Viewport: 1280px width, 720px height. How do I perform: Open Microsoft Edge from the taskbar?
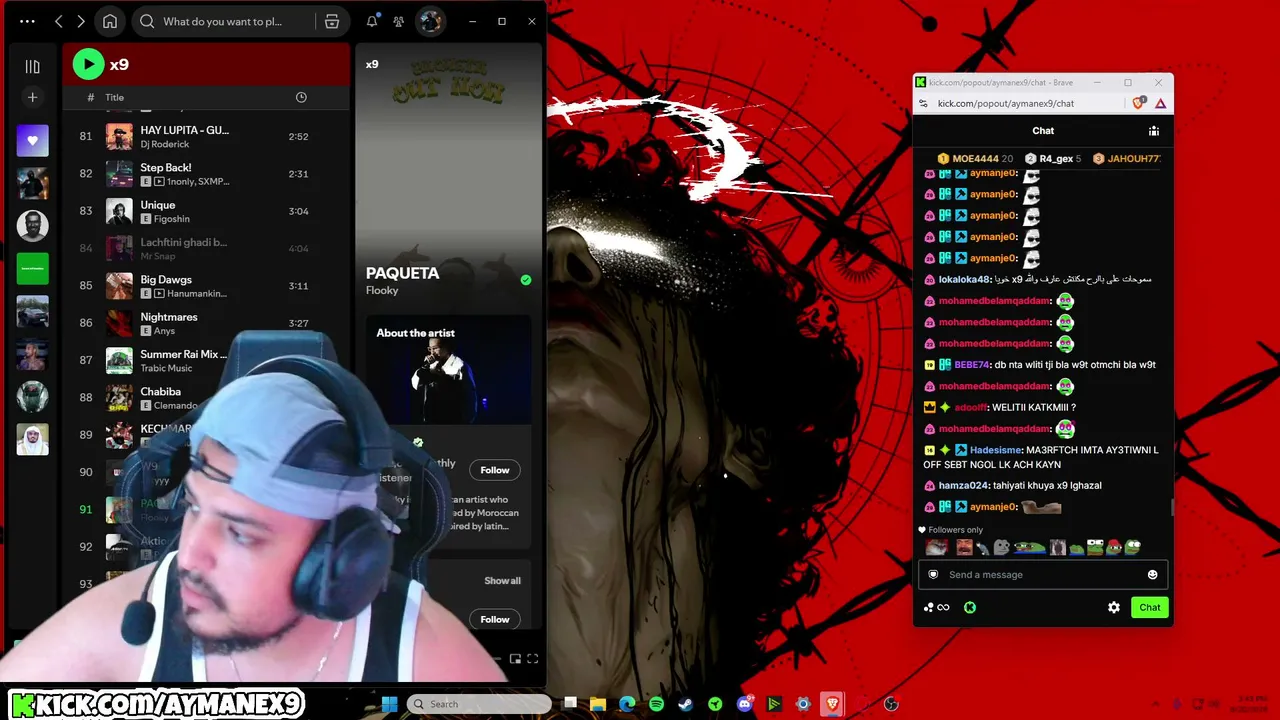point(627,704)
